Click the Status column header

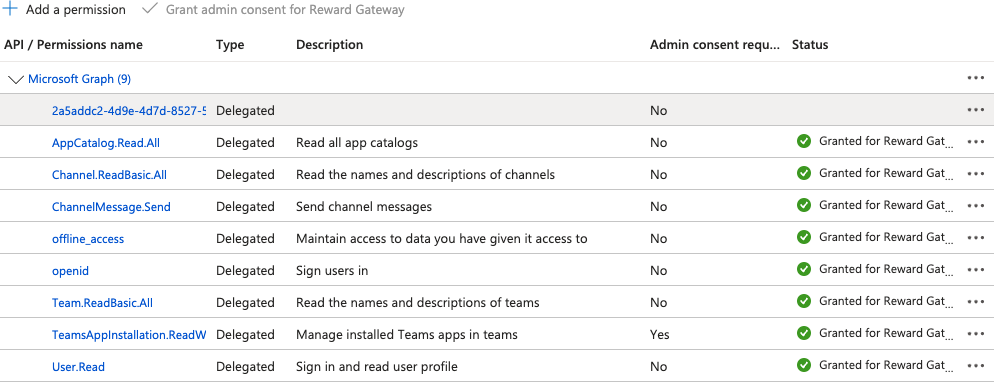[x=810, y=45]
